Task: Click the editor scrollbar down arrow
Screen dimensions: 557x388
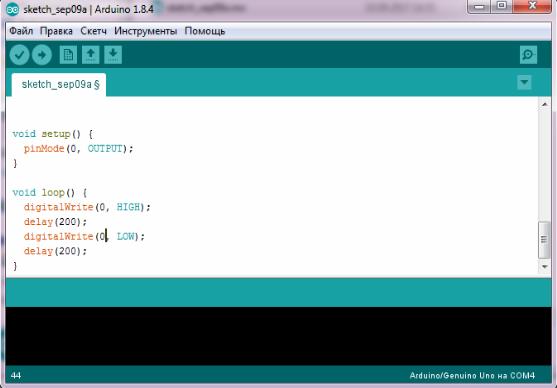Action: (x=544, y=266)
